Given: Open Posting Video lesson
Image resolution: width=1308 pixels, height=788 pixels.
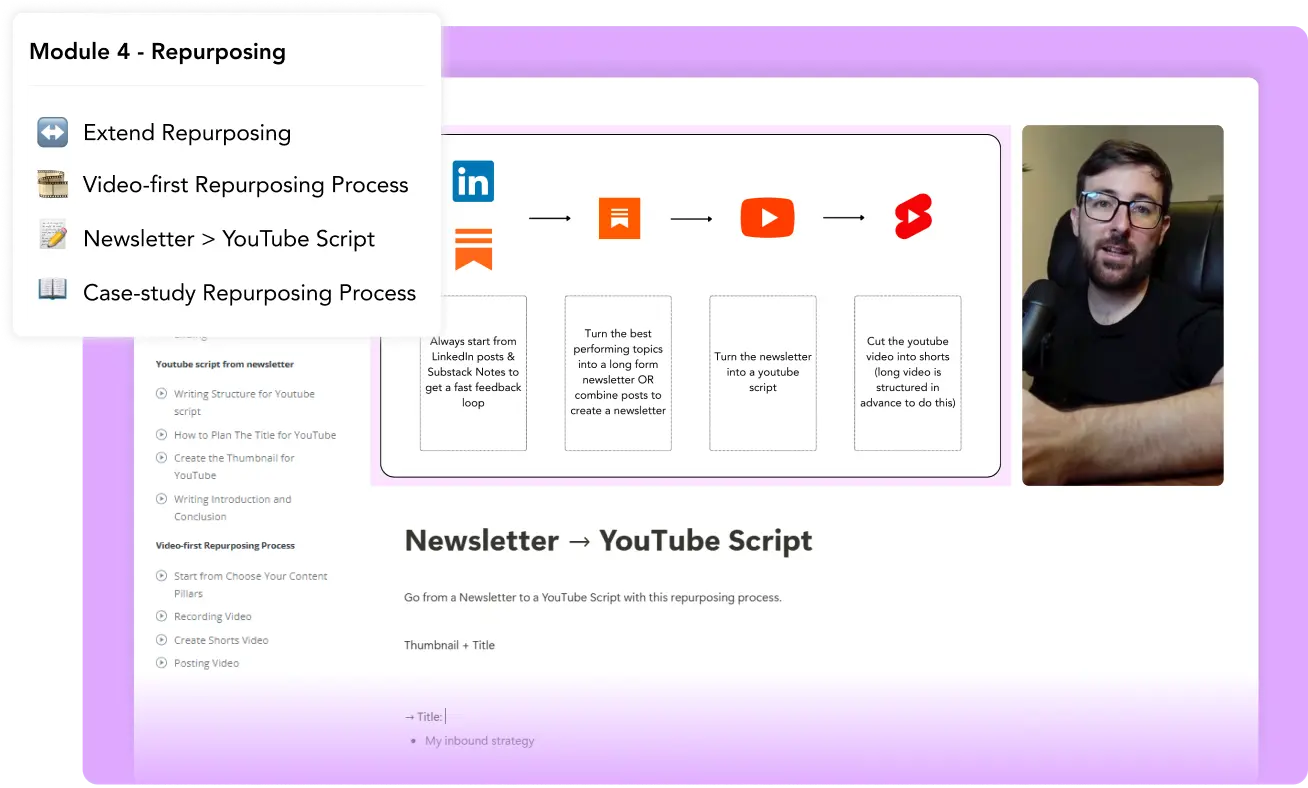Looking at the screenshot, I should point(206,663).
